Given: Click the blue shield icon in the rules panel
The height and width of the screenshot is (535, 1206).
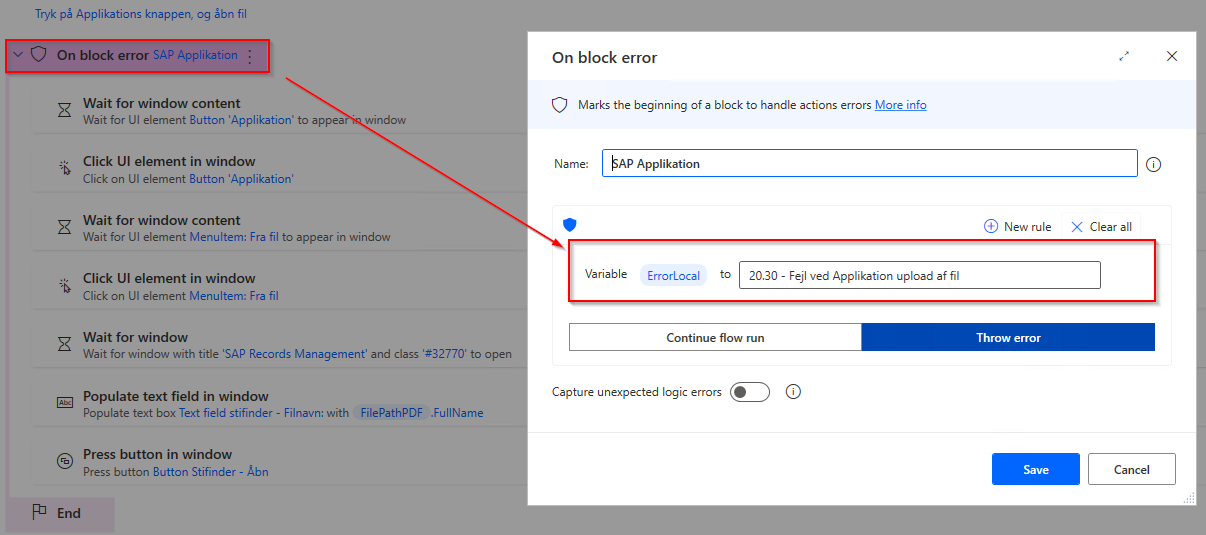Looking at the screenshot, I should pyautogui.click(x=570, y=225).
